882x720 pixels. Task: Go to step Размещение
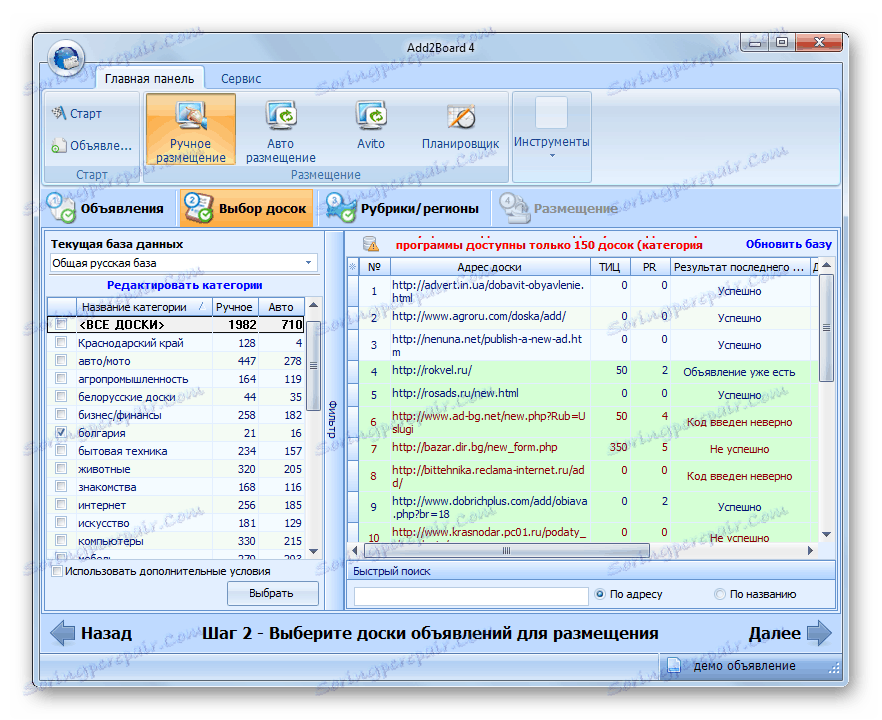[x=559, y=209]
